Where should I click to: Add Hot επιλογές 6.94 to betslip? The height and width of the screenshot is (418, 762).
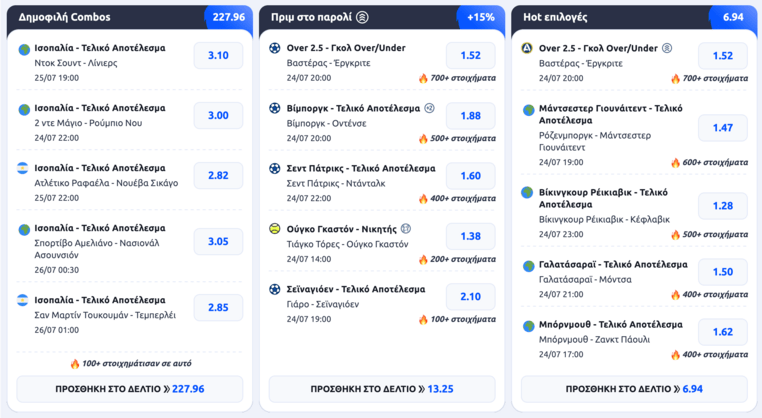coord(634,389)
